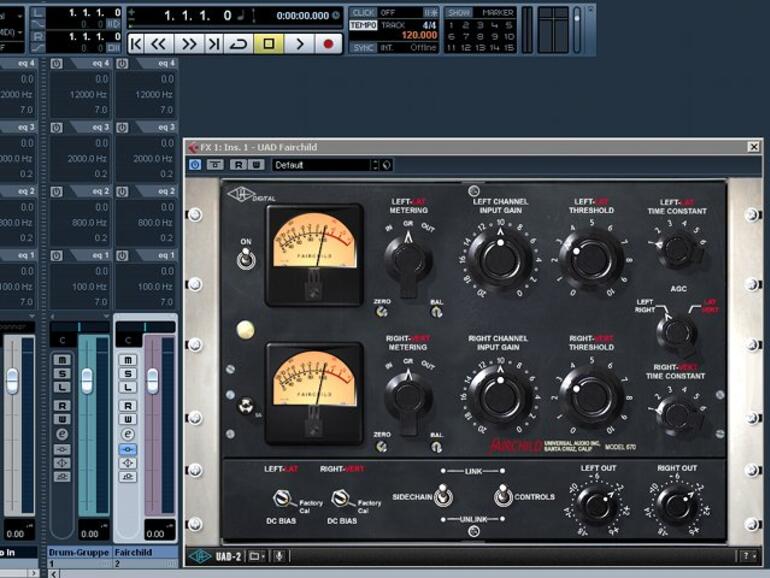Click the CLICK metronome button
Image resolution: width=770 pixels, height=578 pixels.
(362, 12)
